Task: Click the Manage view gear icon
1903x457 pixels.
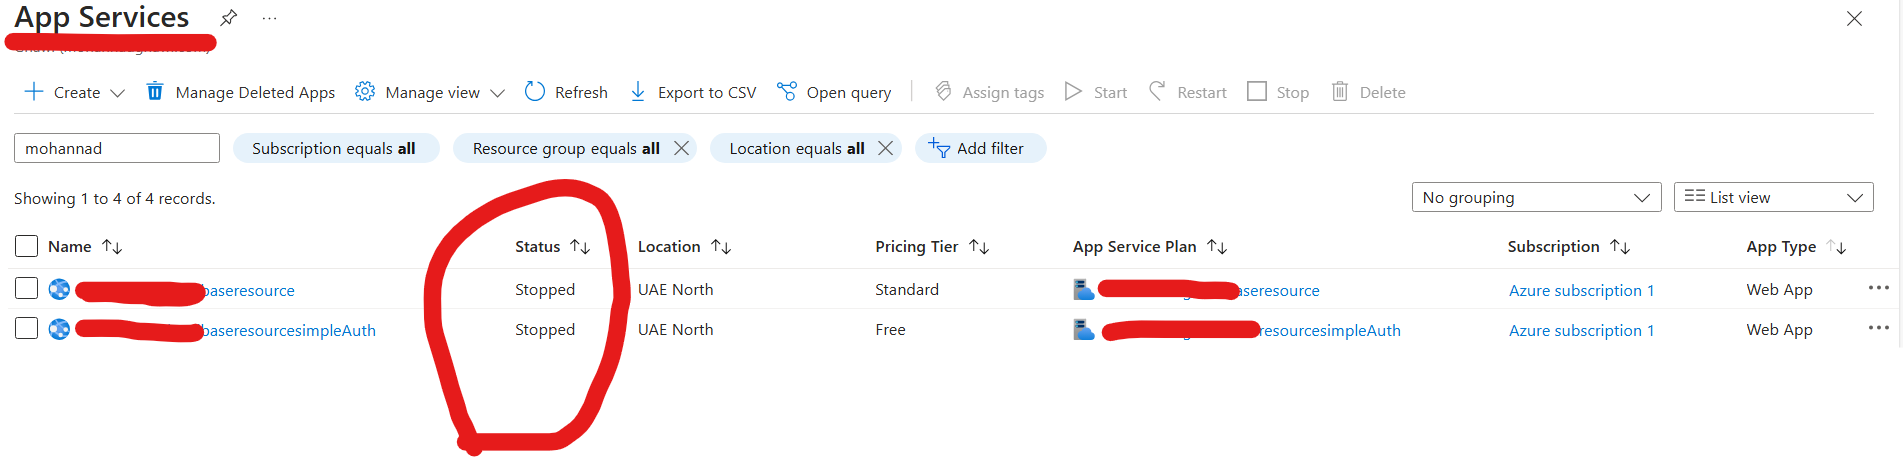Action: (x=365, y=92)
